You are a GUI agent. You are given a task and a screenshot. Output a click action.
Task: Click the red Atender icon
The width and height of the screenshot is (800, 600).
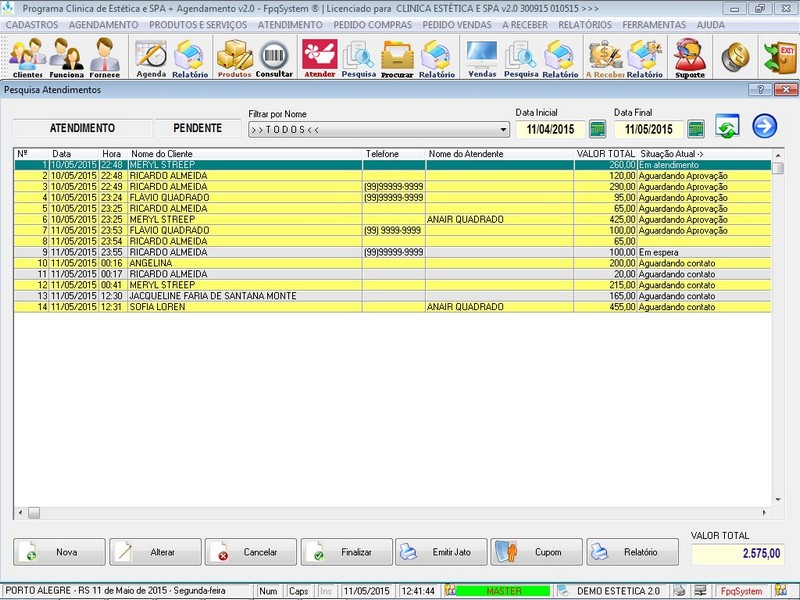[x=319, y=57]
